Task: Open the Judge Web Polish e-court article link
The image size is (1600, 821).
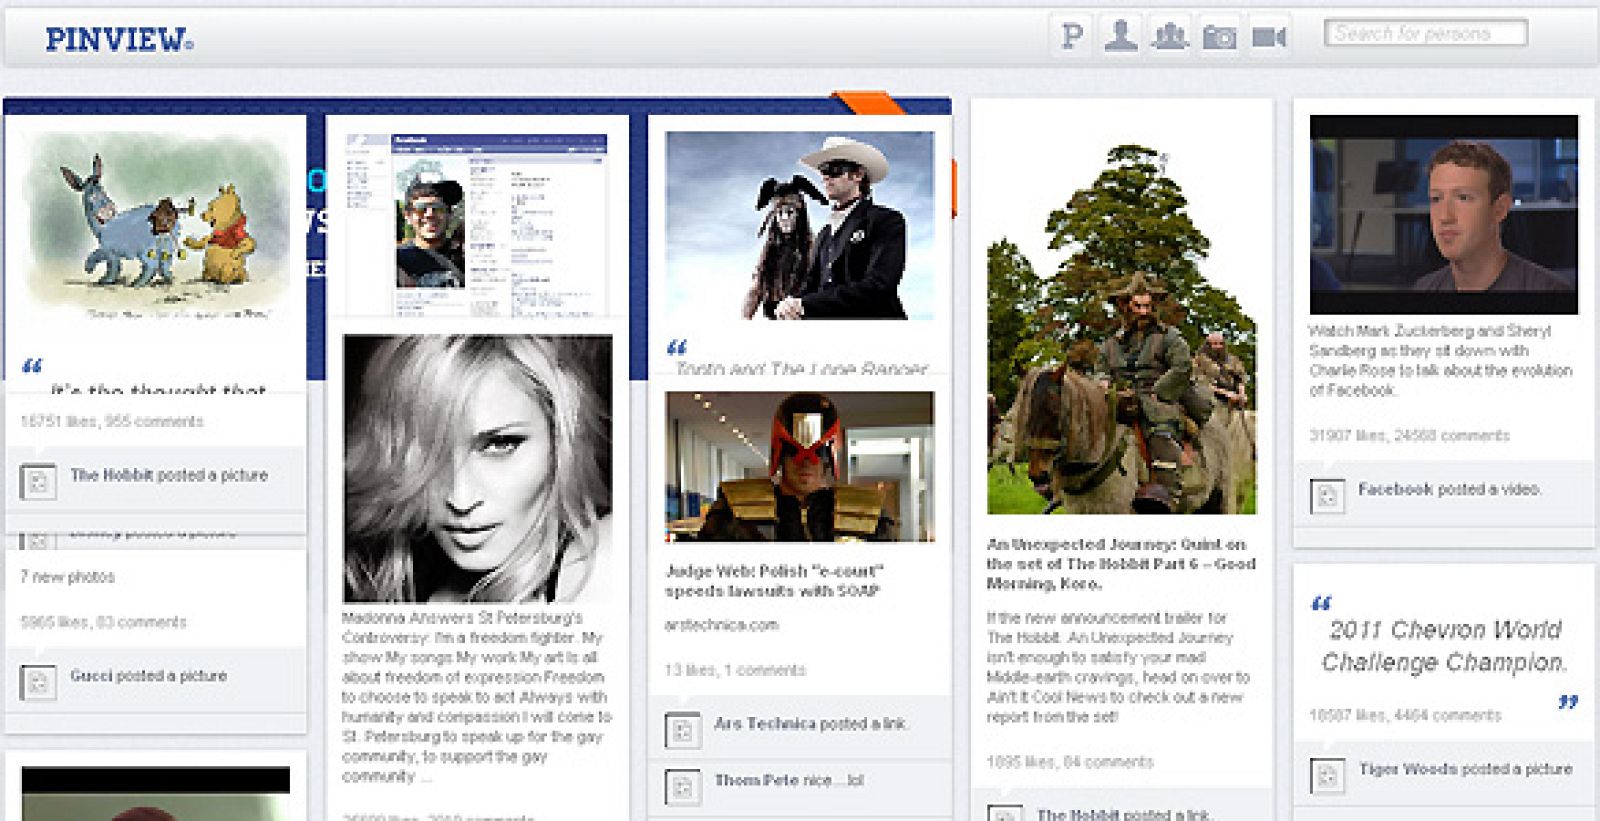Action: (x=774, y=581)
